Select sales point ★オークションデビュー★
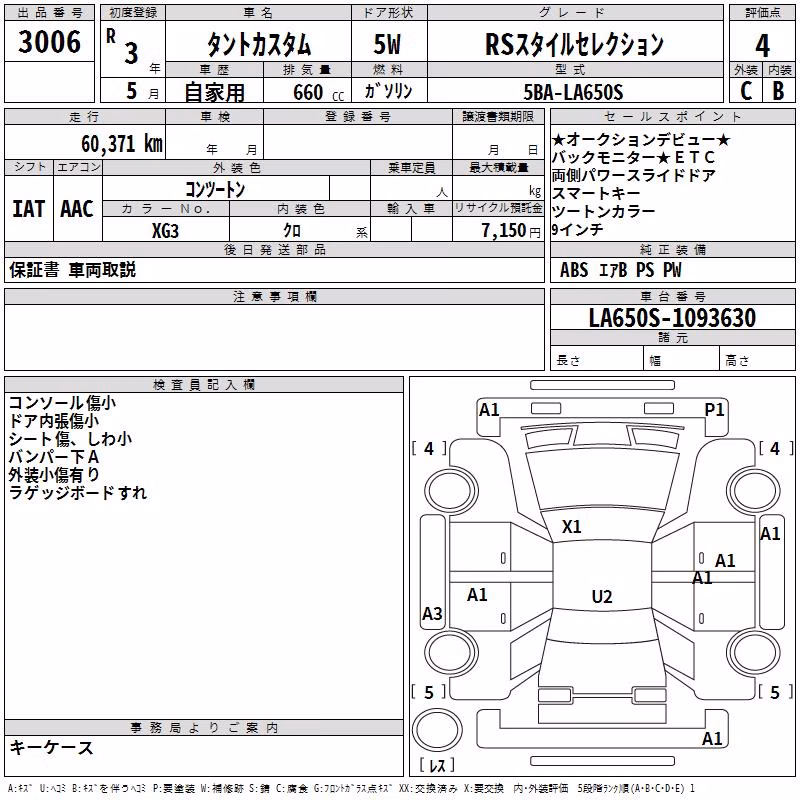800x800 pixels. coord(641,139)
